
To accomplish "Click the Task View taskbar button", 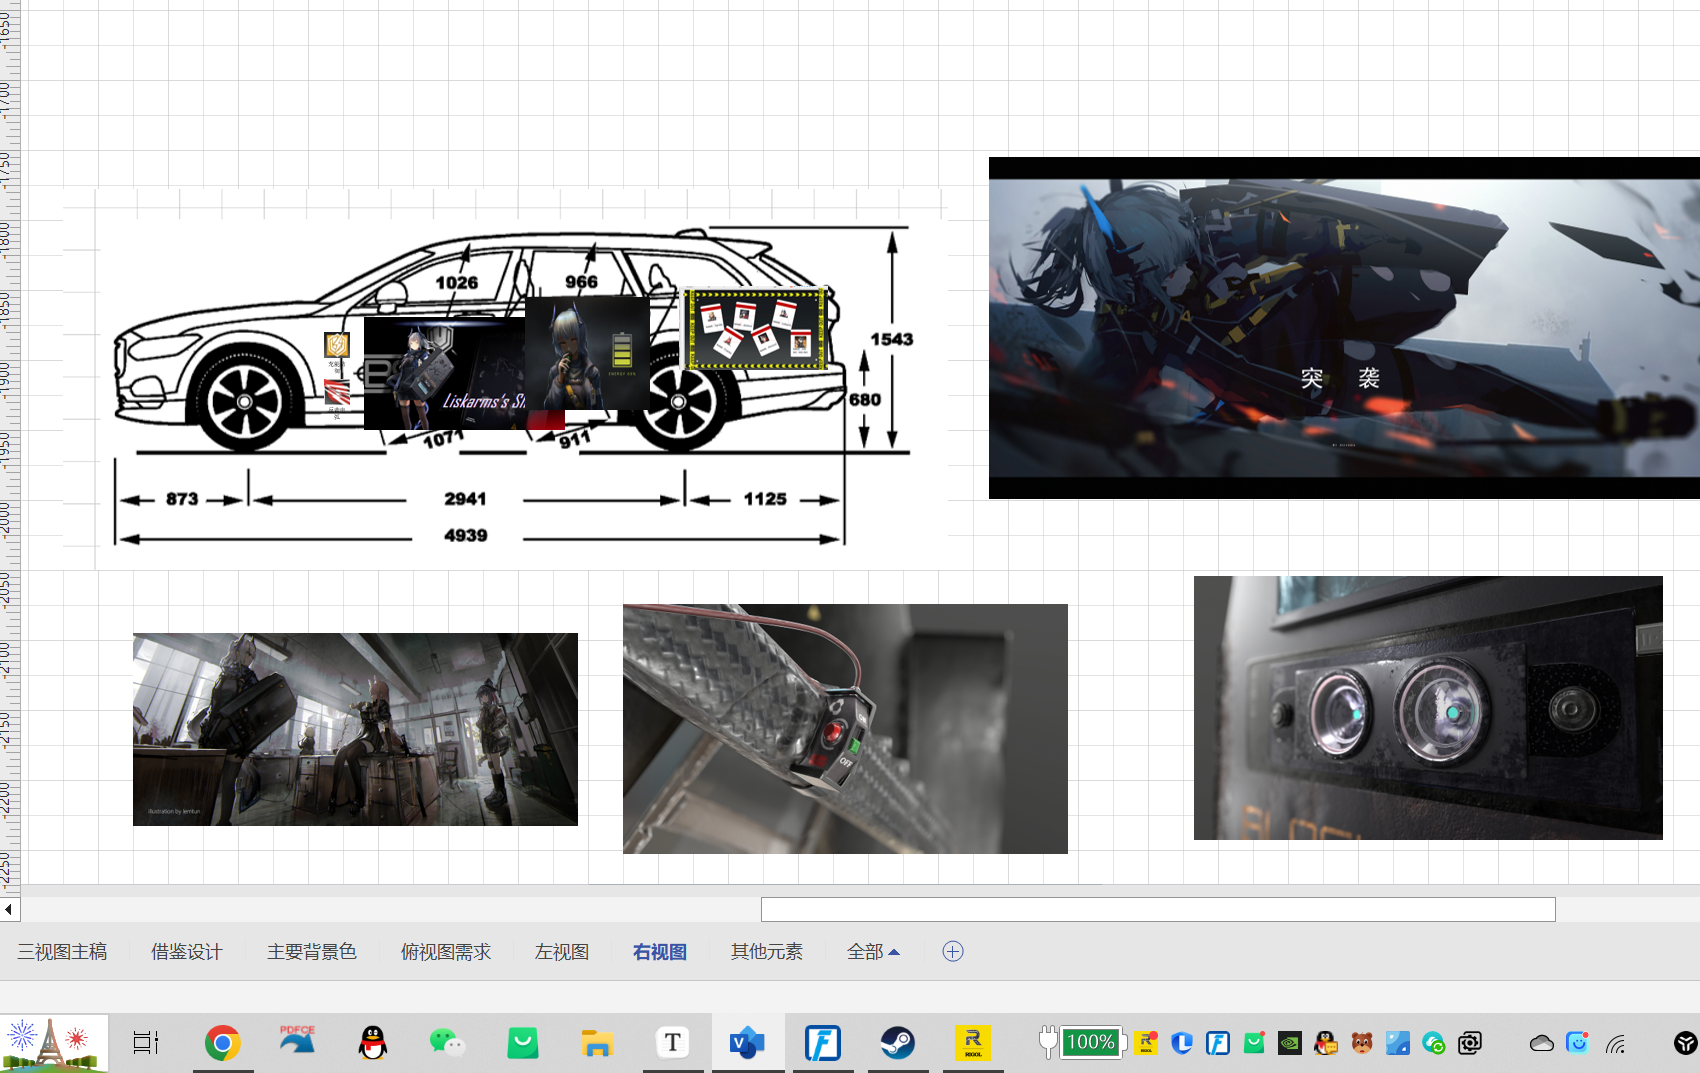I will coord(146,1043).
